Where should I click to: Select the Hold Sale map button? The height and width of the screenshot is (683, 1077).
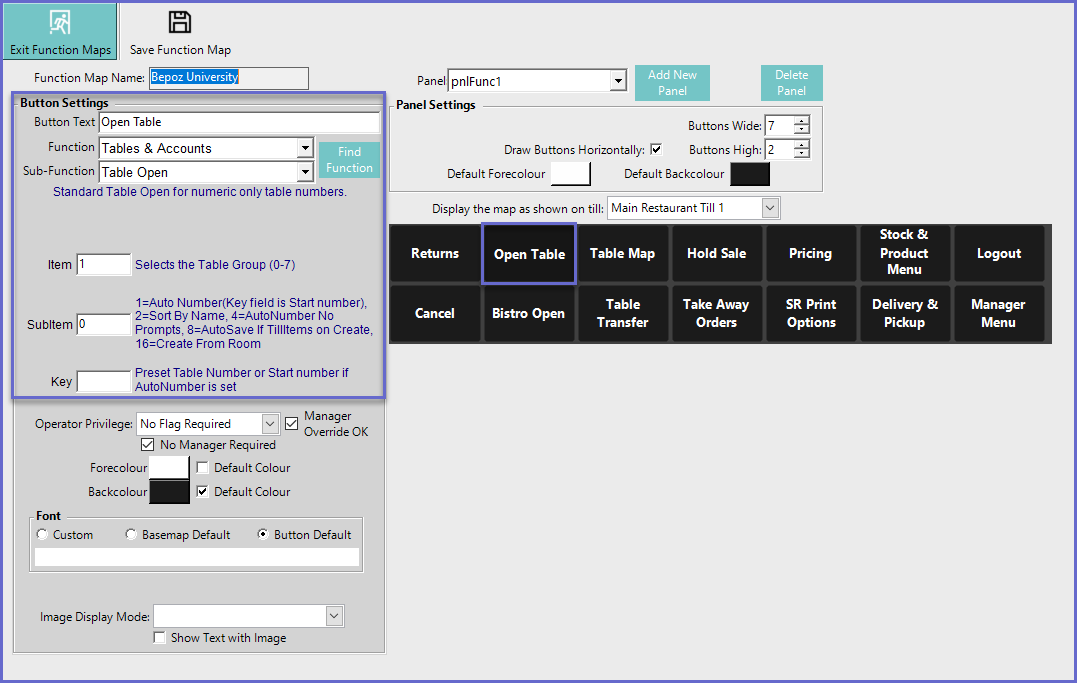[x=716, y=254]
